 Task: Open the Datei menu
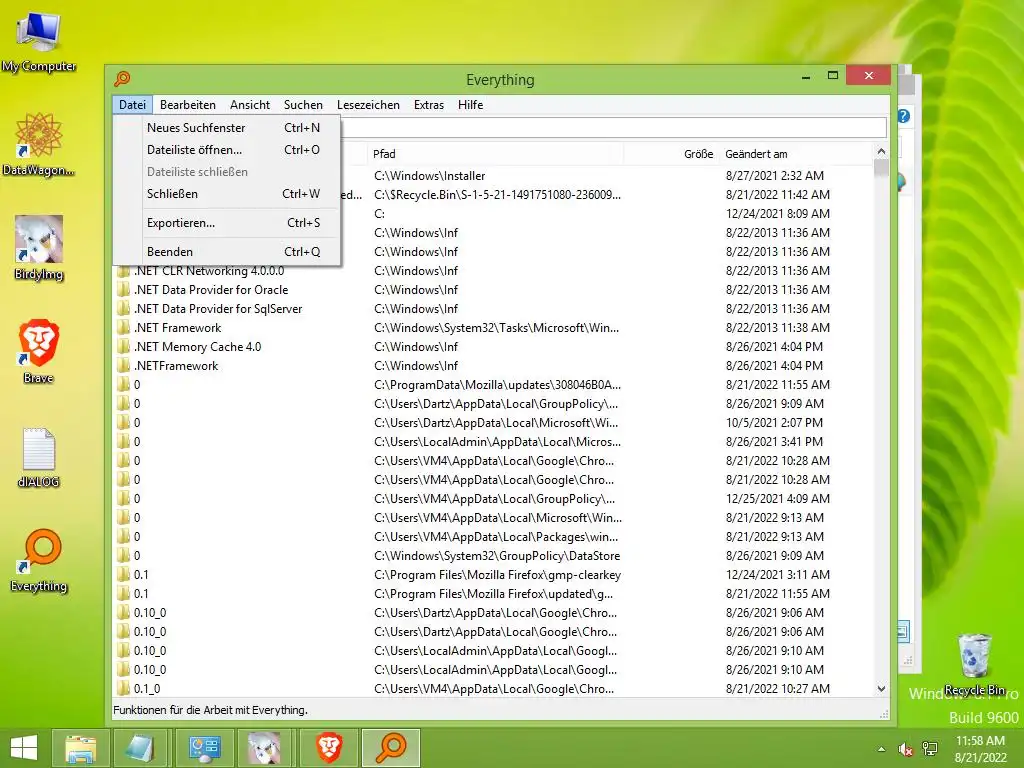pyautogui.click(x=133, y=104)
